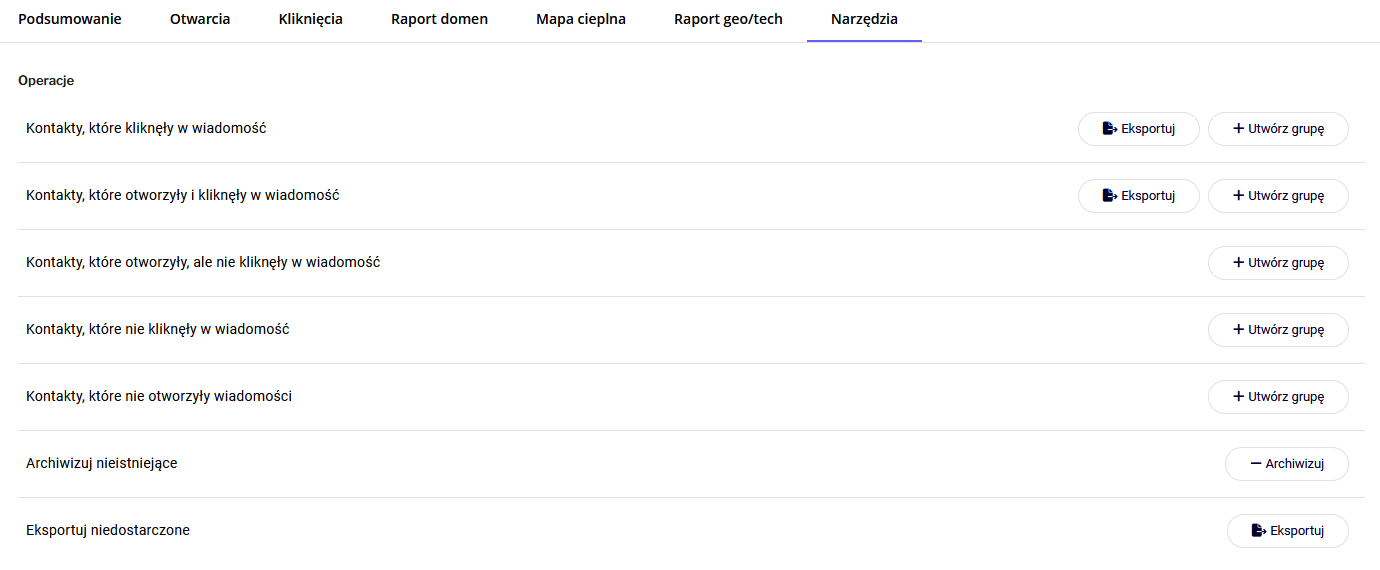Create group of contacts that didn't open
The image size is (1380, 570).
pos(1278,397)
